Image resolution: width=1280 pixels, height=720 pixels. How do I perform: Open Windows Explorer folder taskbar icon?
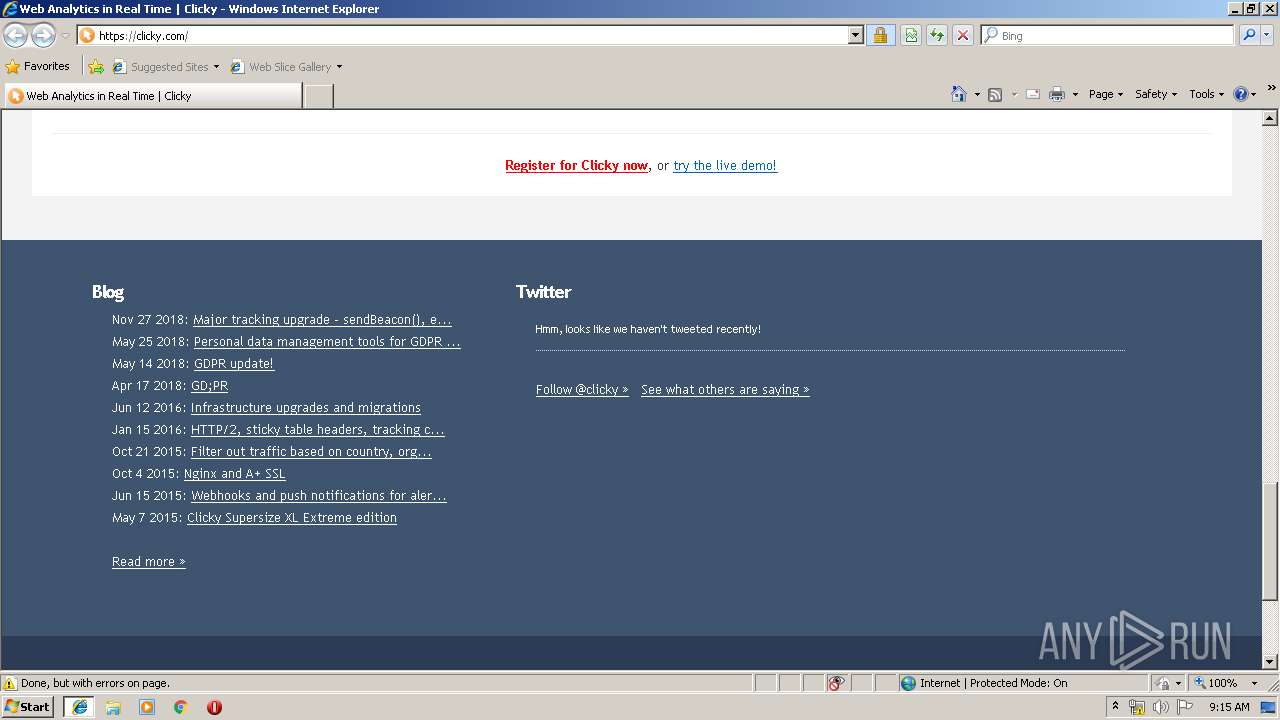(x=113, y=707)
